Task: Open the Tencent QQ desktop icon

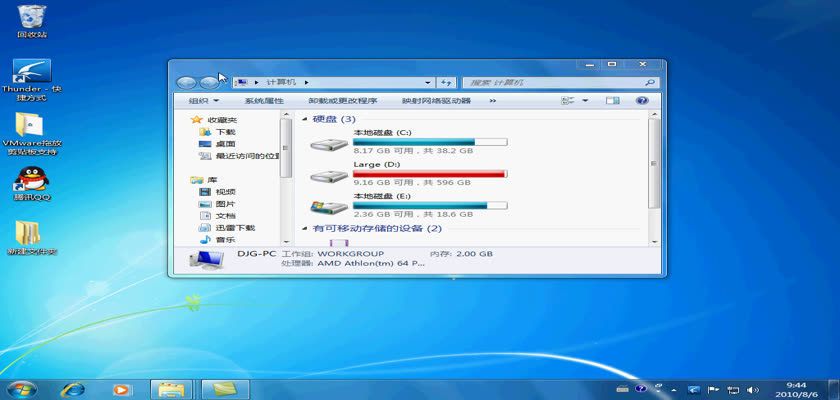Action: point(31,180)
